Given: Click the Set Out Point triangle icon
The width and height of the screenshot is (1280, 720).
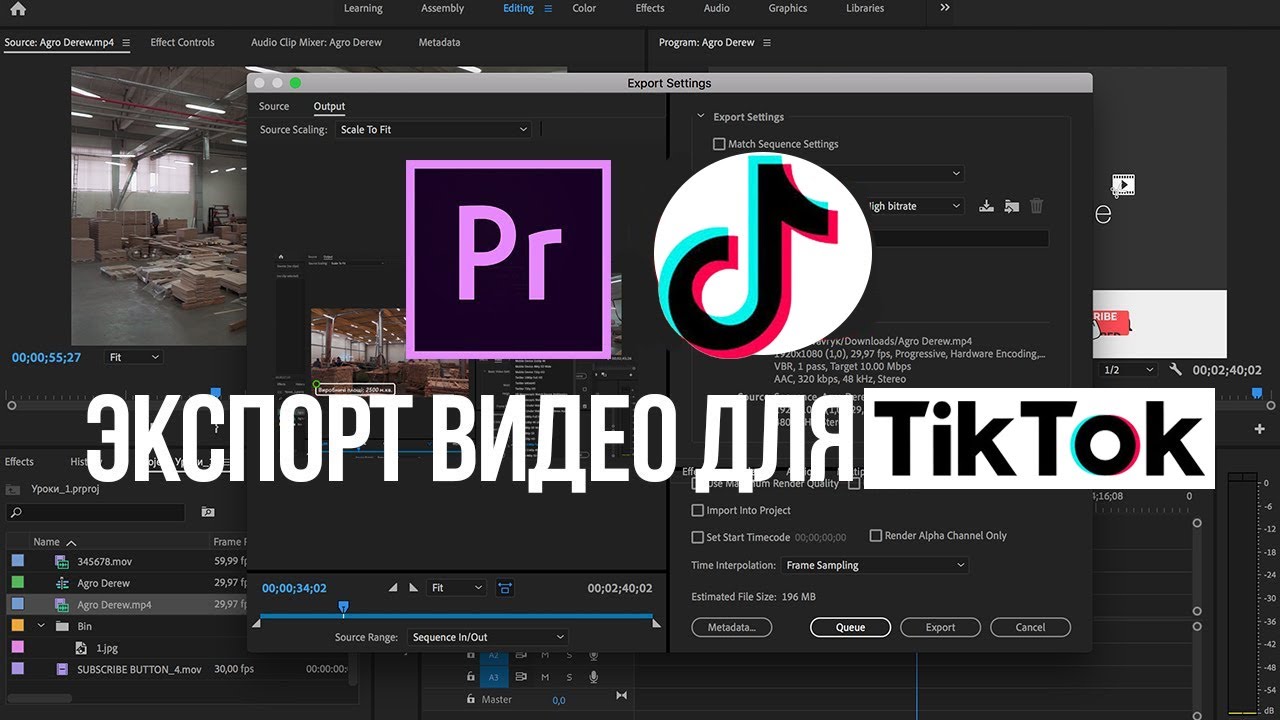Looking at the screenshot, I should coord(414,588).
